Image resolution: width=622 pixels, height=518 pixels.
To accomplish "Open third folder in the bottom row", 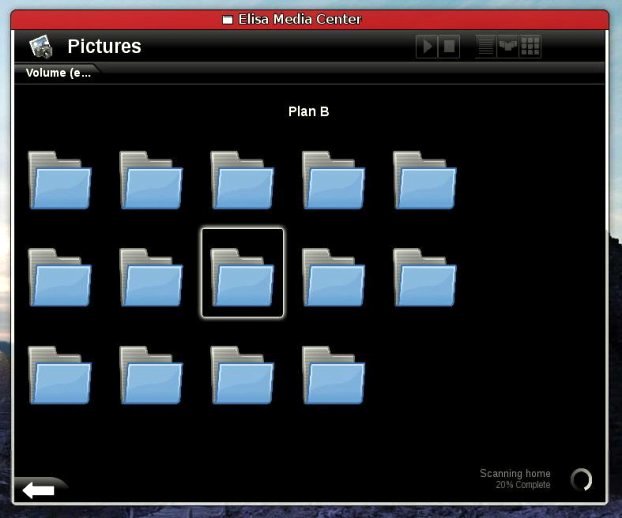I will [x=242, y=375].
